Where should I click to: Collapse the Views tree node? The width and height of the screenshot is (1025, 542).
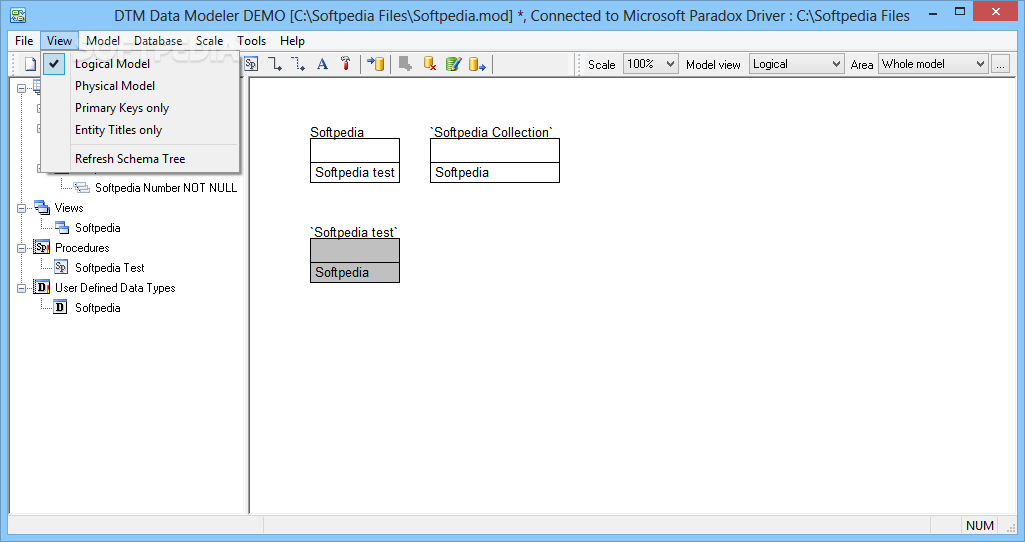(x=22, y=208)
